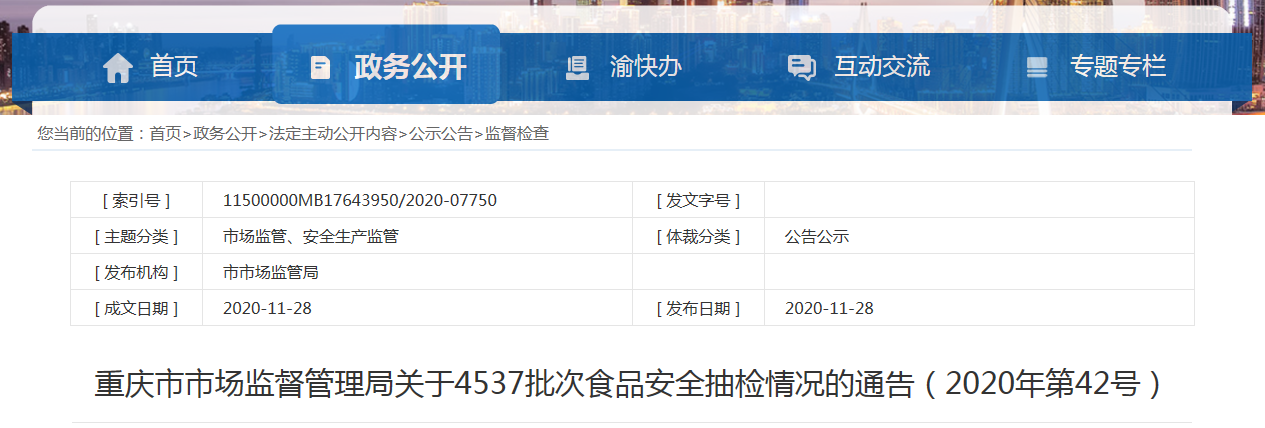
Task: Click the [ 发布机构 ] label cell
Action: pyautogui.click(x=137, y=272)
